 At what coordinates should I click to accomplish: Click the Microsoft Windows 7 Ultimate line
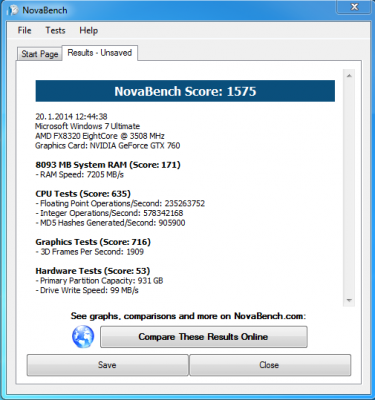coord(88,126)
